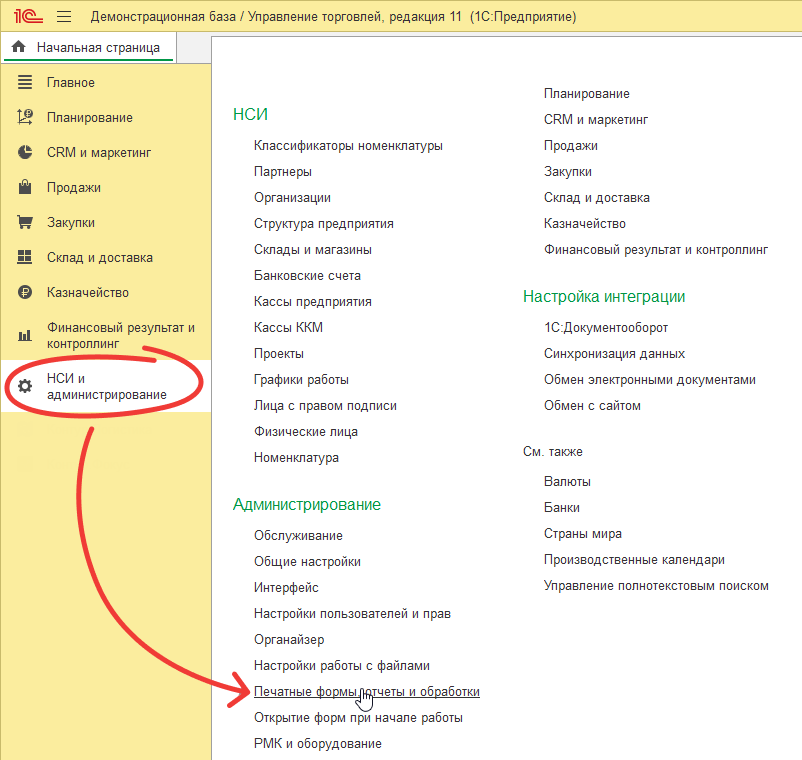Image resolution: width=802 pixels, height=760 pixels.
Task: Open Настройки пользователей и прав
Action: click(352, 614)
